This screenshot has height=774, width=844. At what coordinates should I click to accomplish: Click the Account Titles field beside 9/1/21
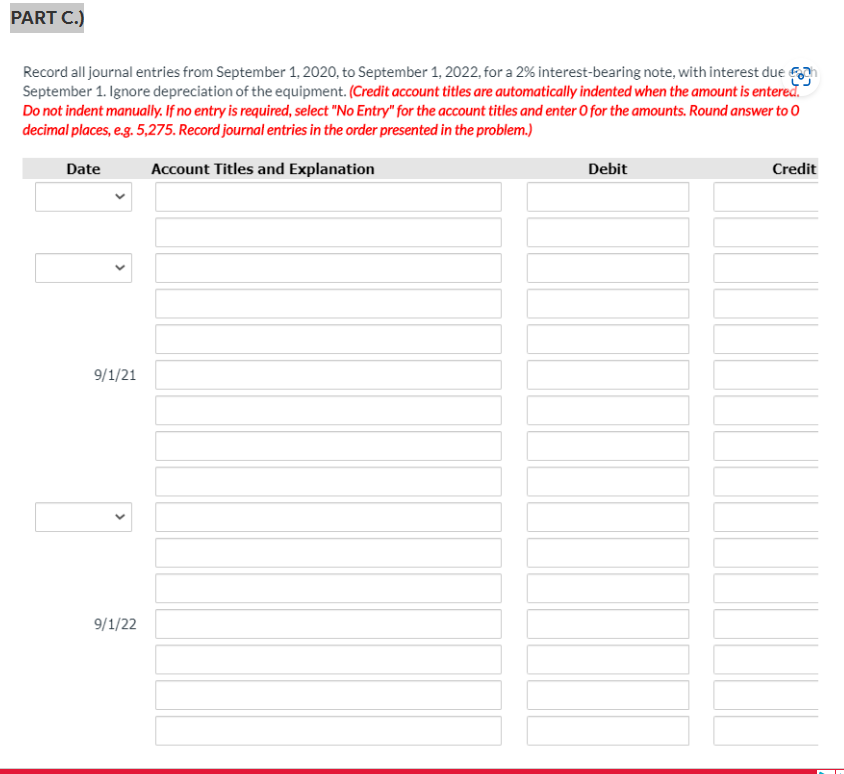pos(328,374)
